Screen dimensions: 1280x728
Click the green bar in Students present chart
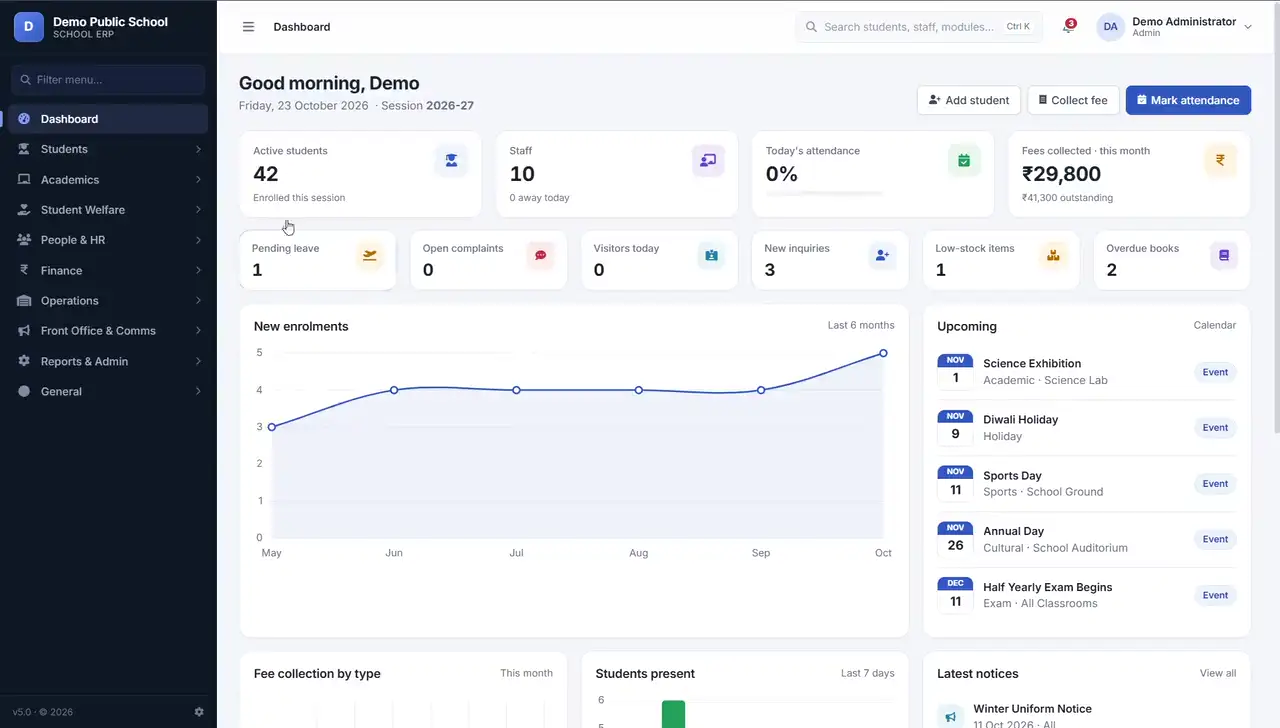[673, 714]
